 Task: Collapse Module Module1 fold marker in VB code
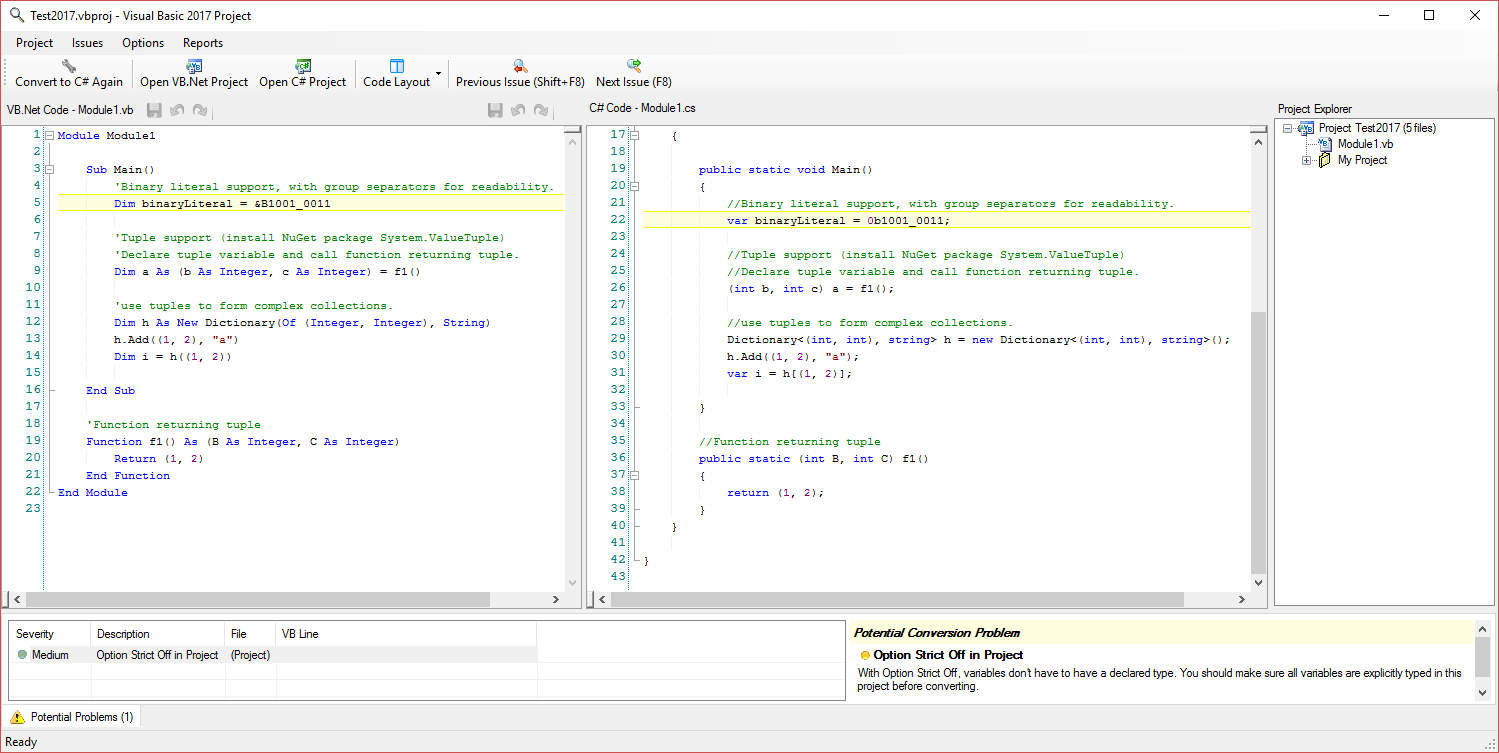point(49,135)
